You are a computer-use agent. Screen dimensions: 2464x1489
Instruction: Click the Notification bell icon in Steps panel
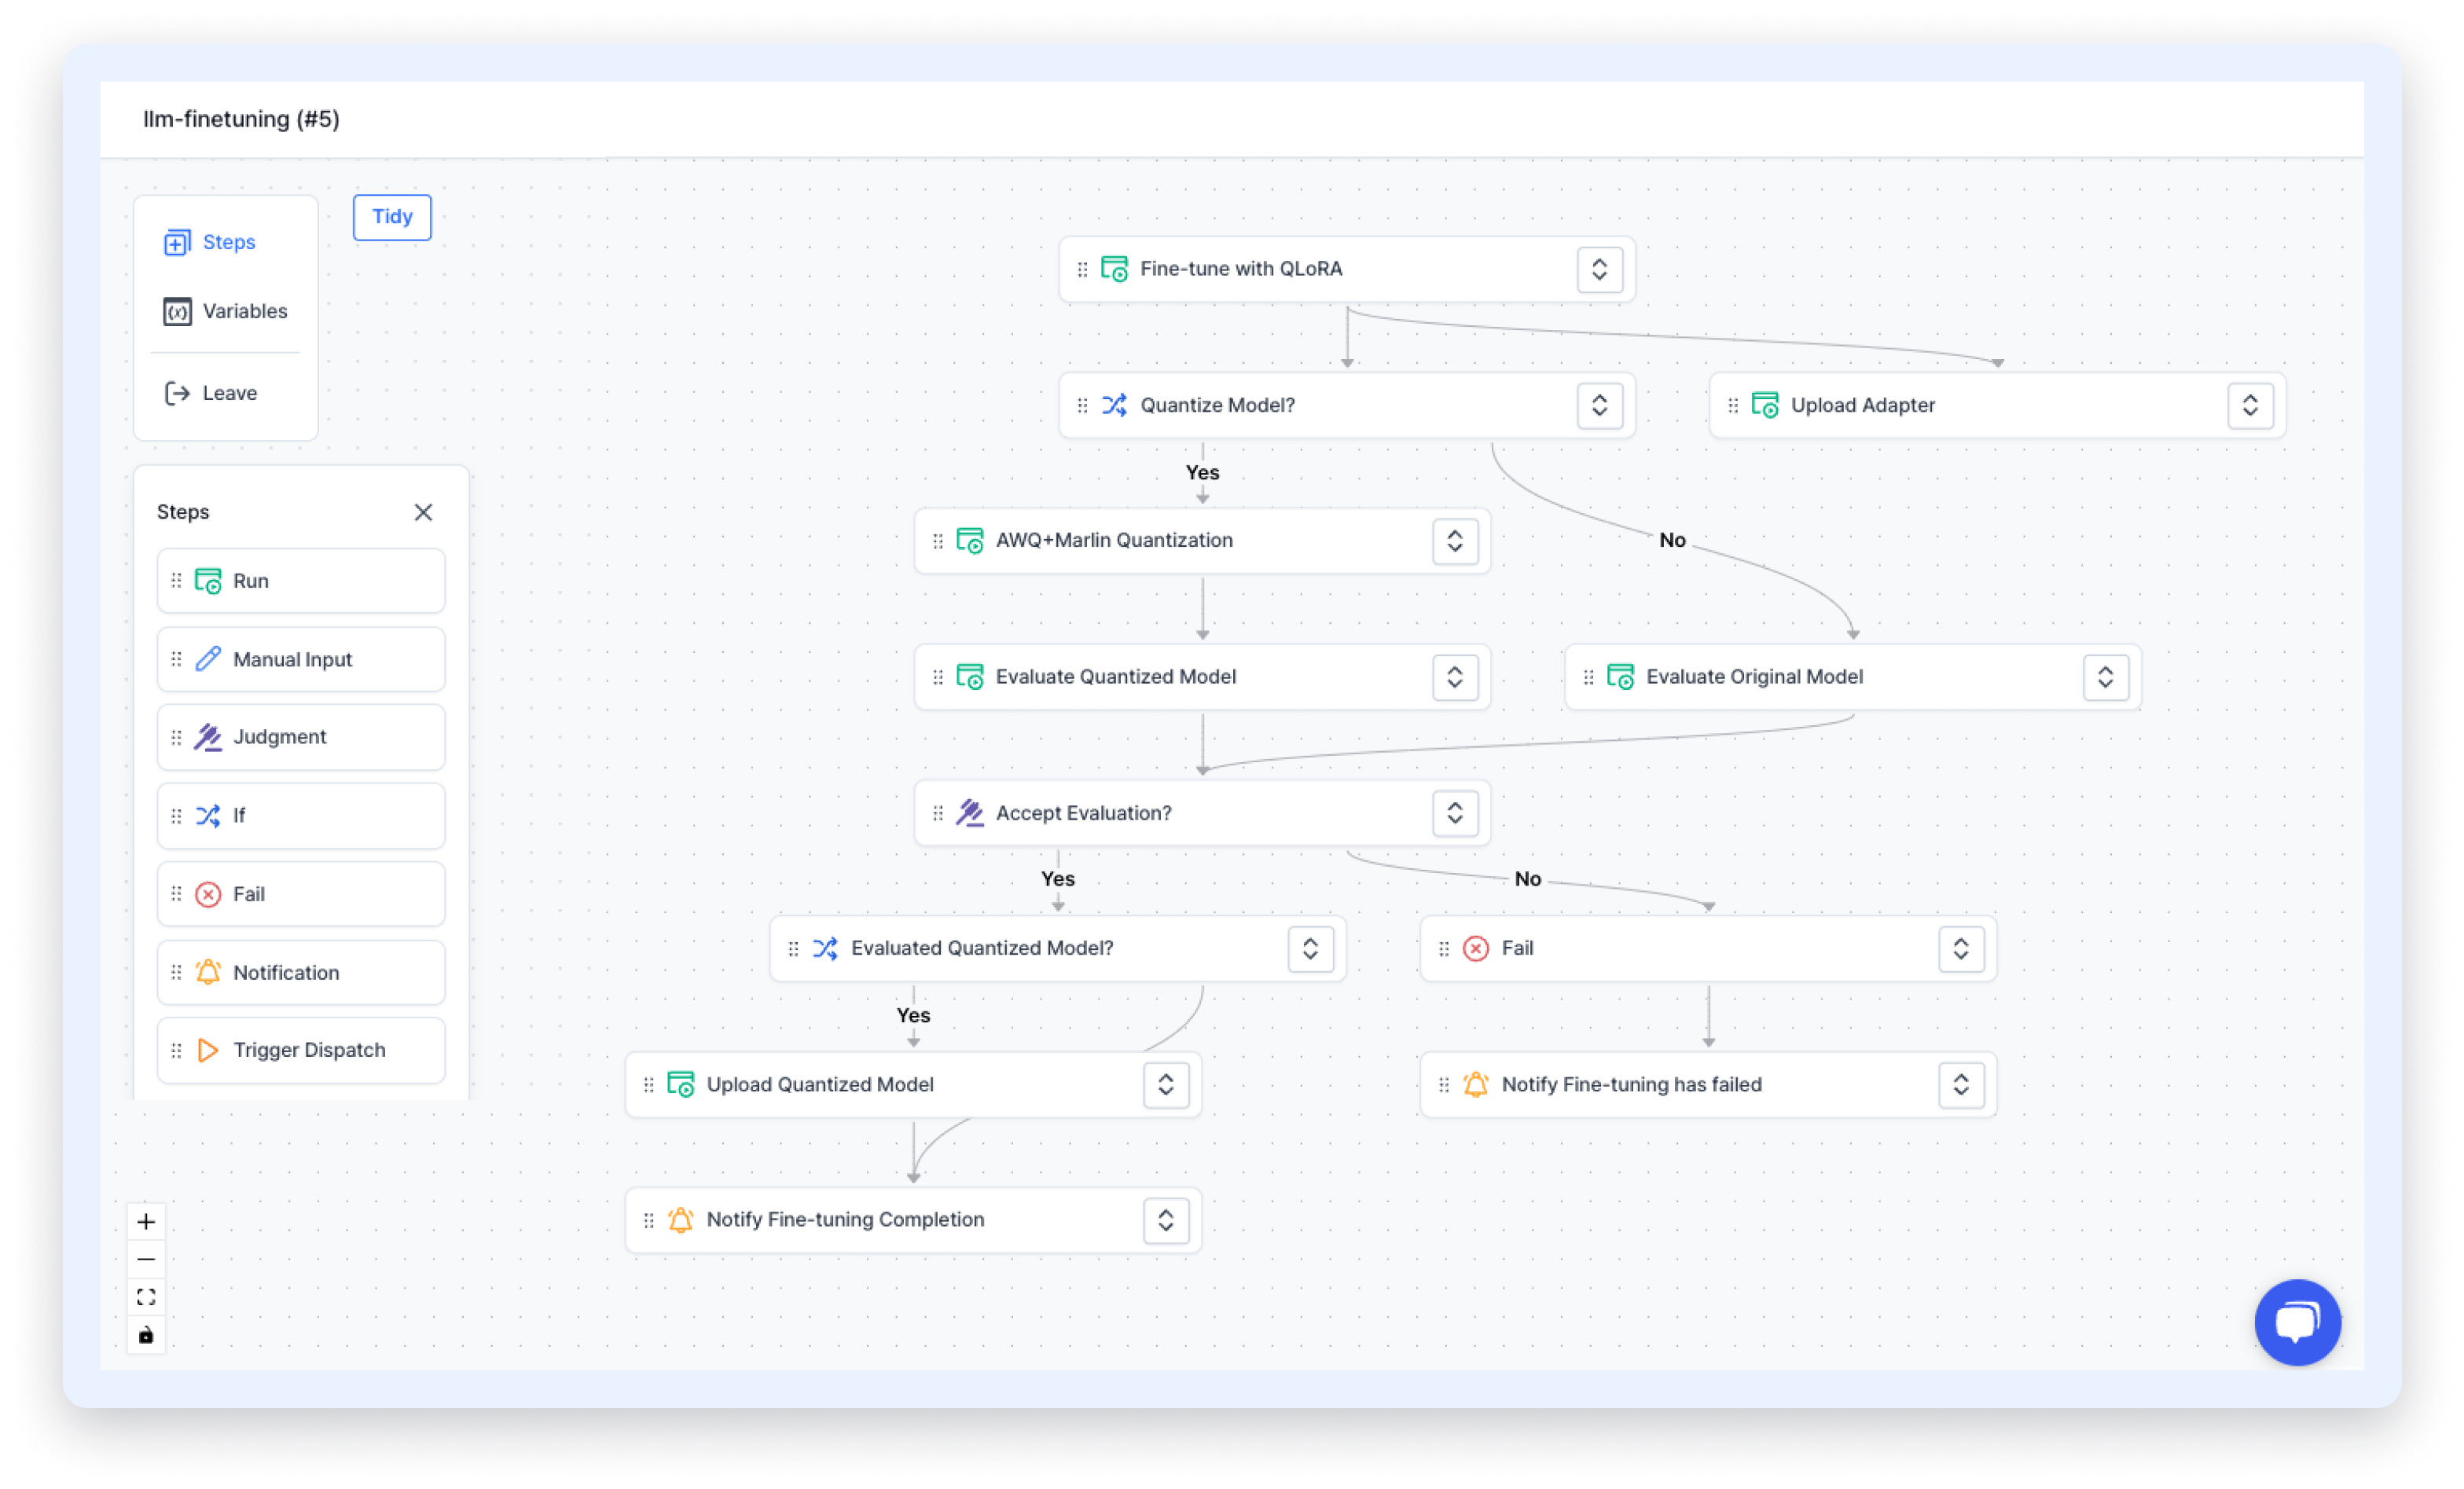coord(208,972)
